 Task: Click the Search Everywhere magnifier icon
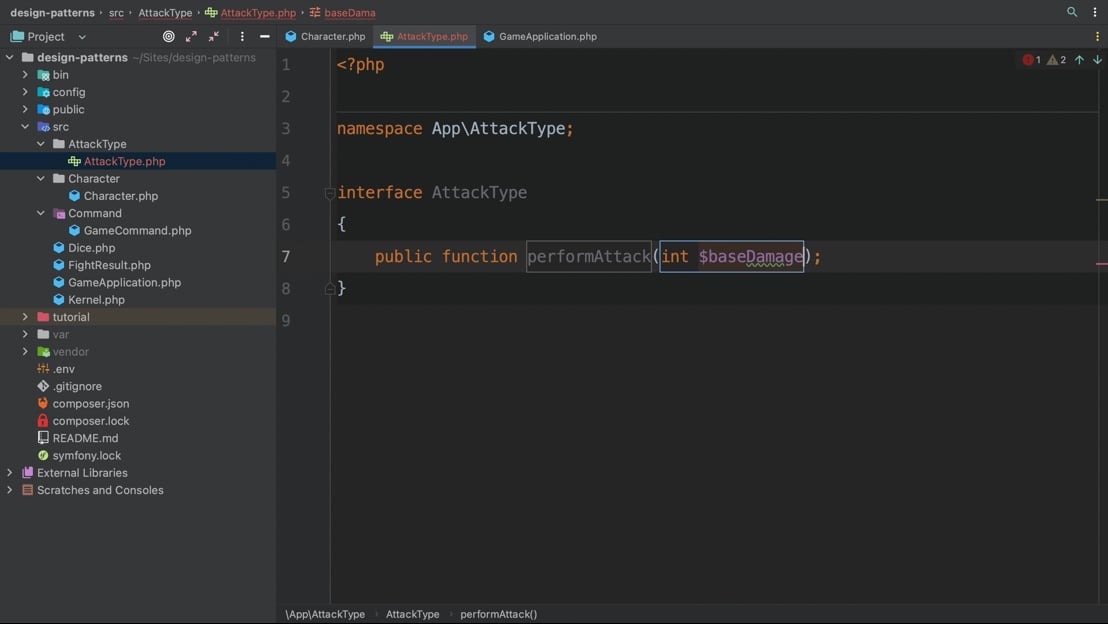pyautogui.click(x=1072, y=12)
